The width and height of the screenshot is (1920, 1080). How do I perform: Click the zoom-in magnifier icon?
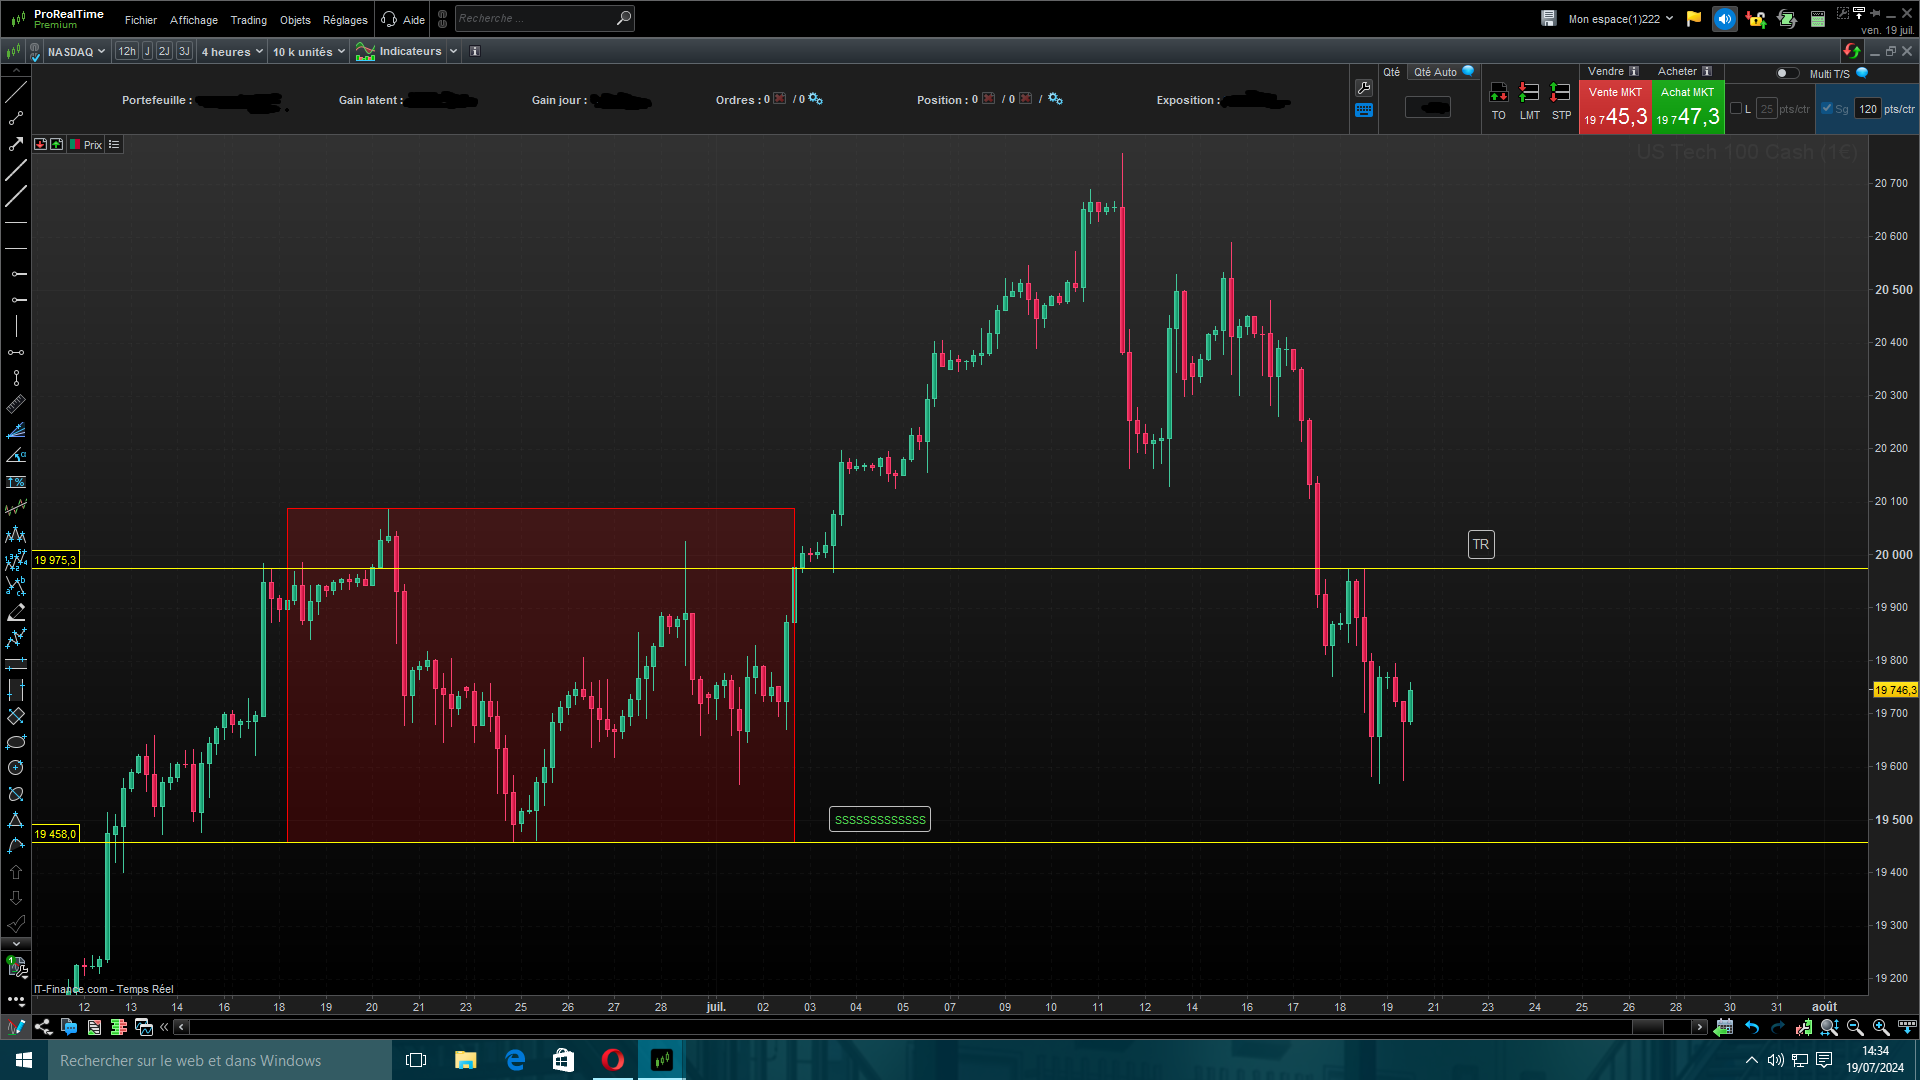click(x=1880, y=1027)
